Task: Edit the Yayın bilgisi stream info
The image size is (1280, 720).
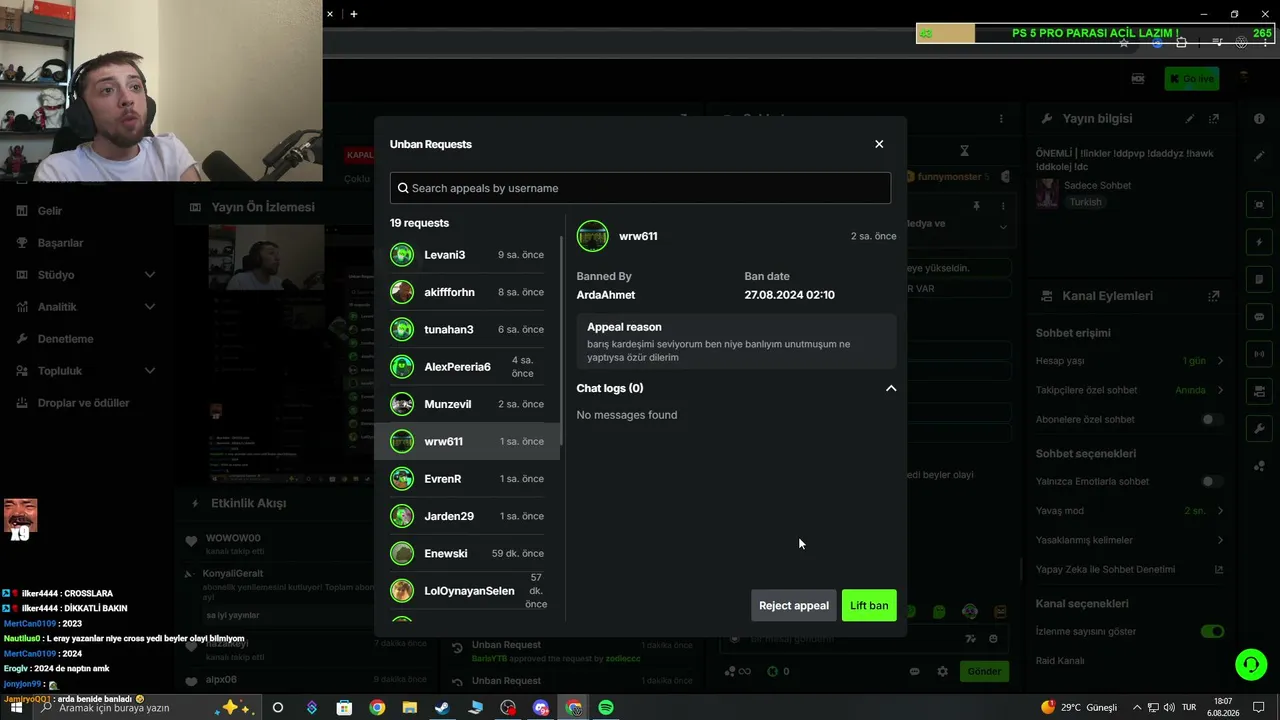Action: 1190,118
